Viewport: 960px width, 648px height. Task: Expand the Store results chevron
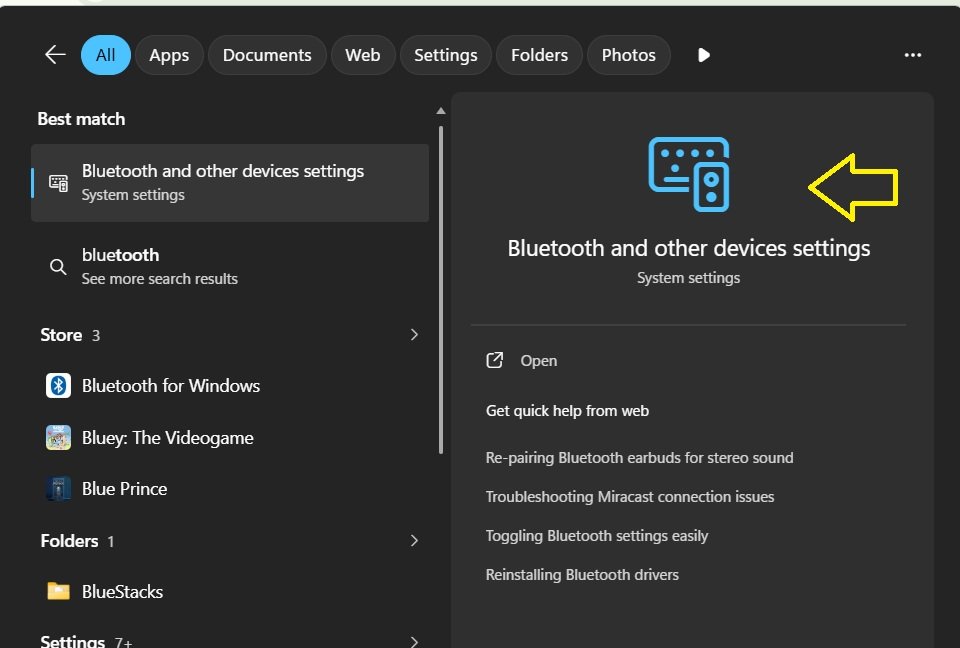tap(414, 334)
